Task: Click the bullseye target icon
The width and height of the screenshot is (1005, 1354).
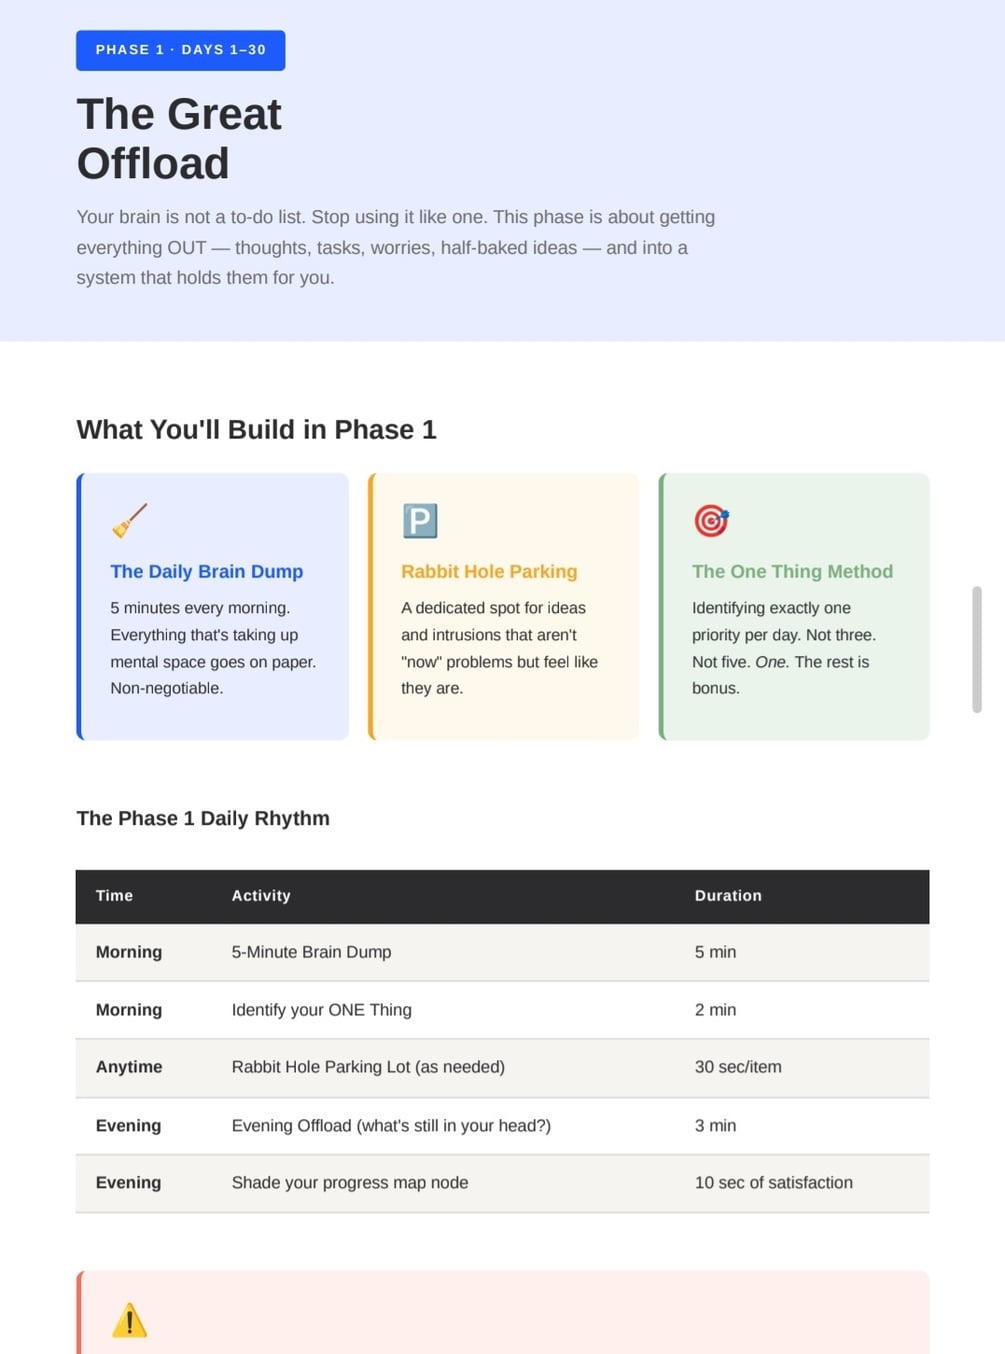Action: coord(711,521)
